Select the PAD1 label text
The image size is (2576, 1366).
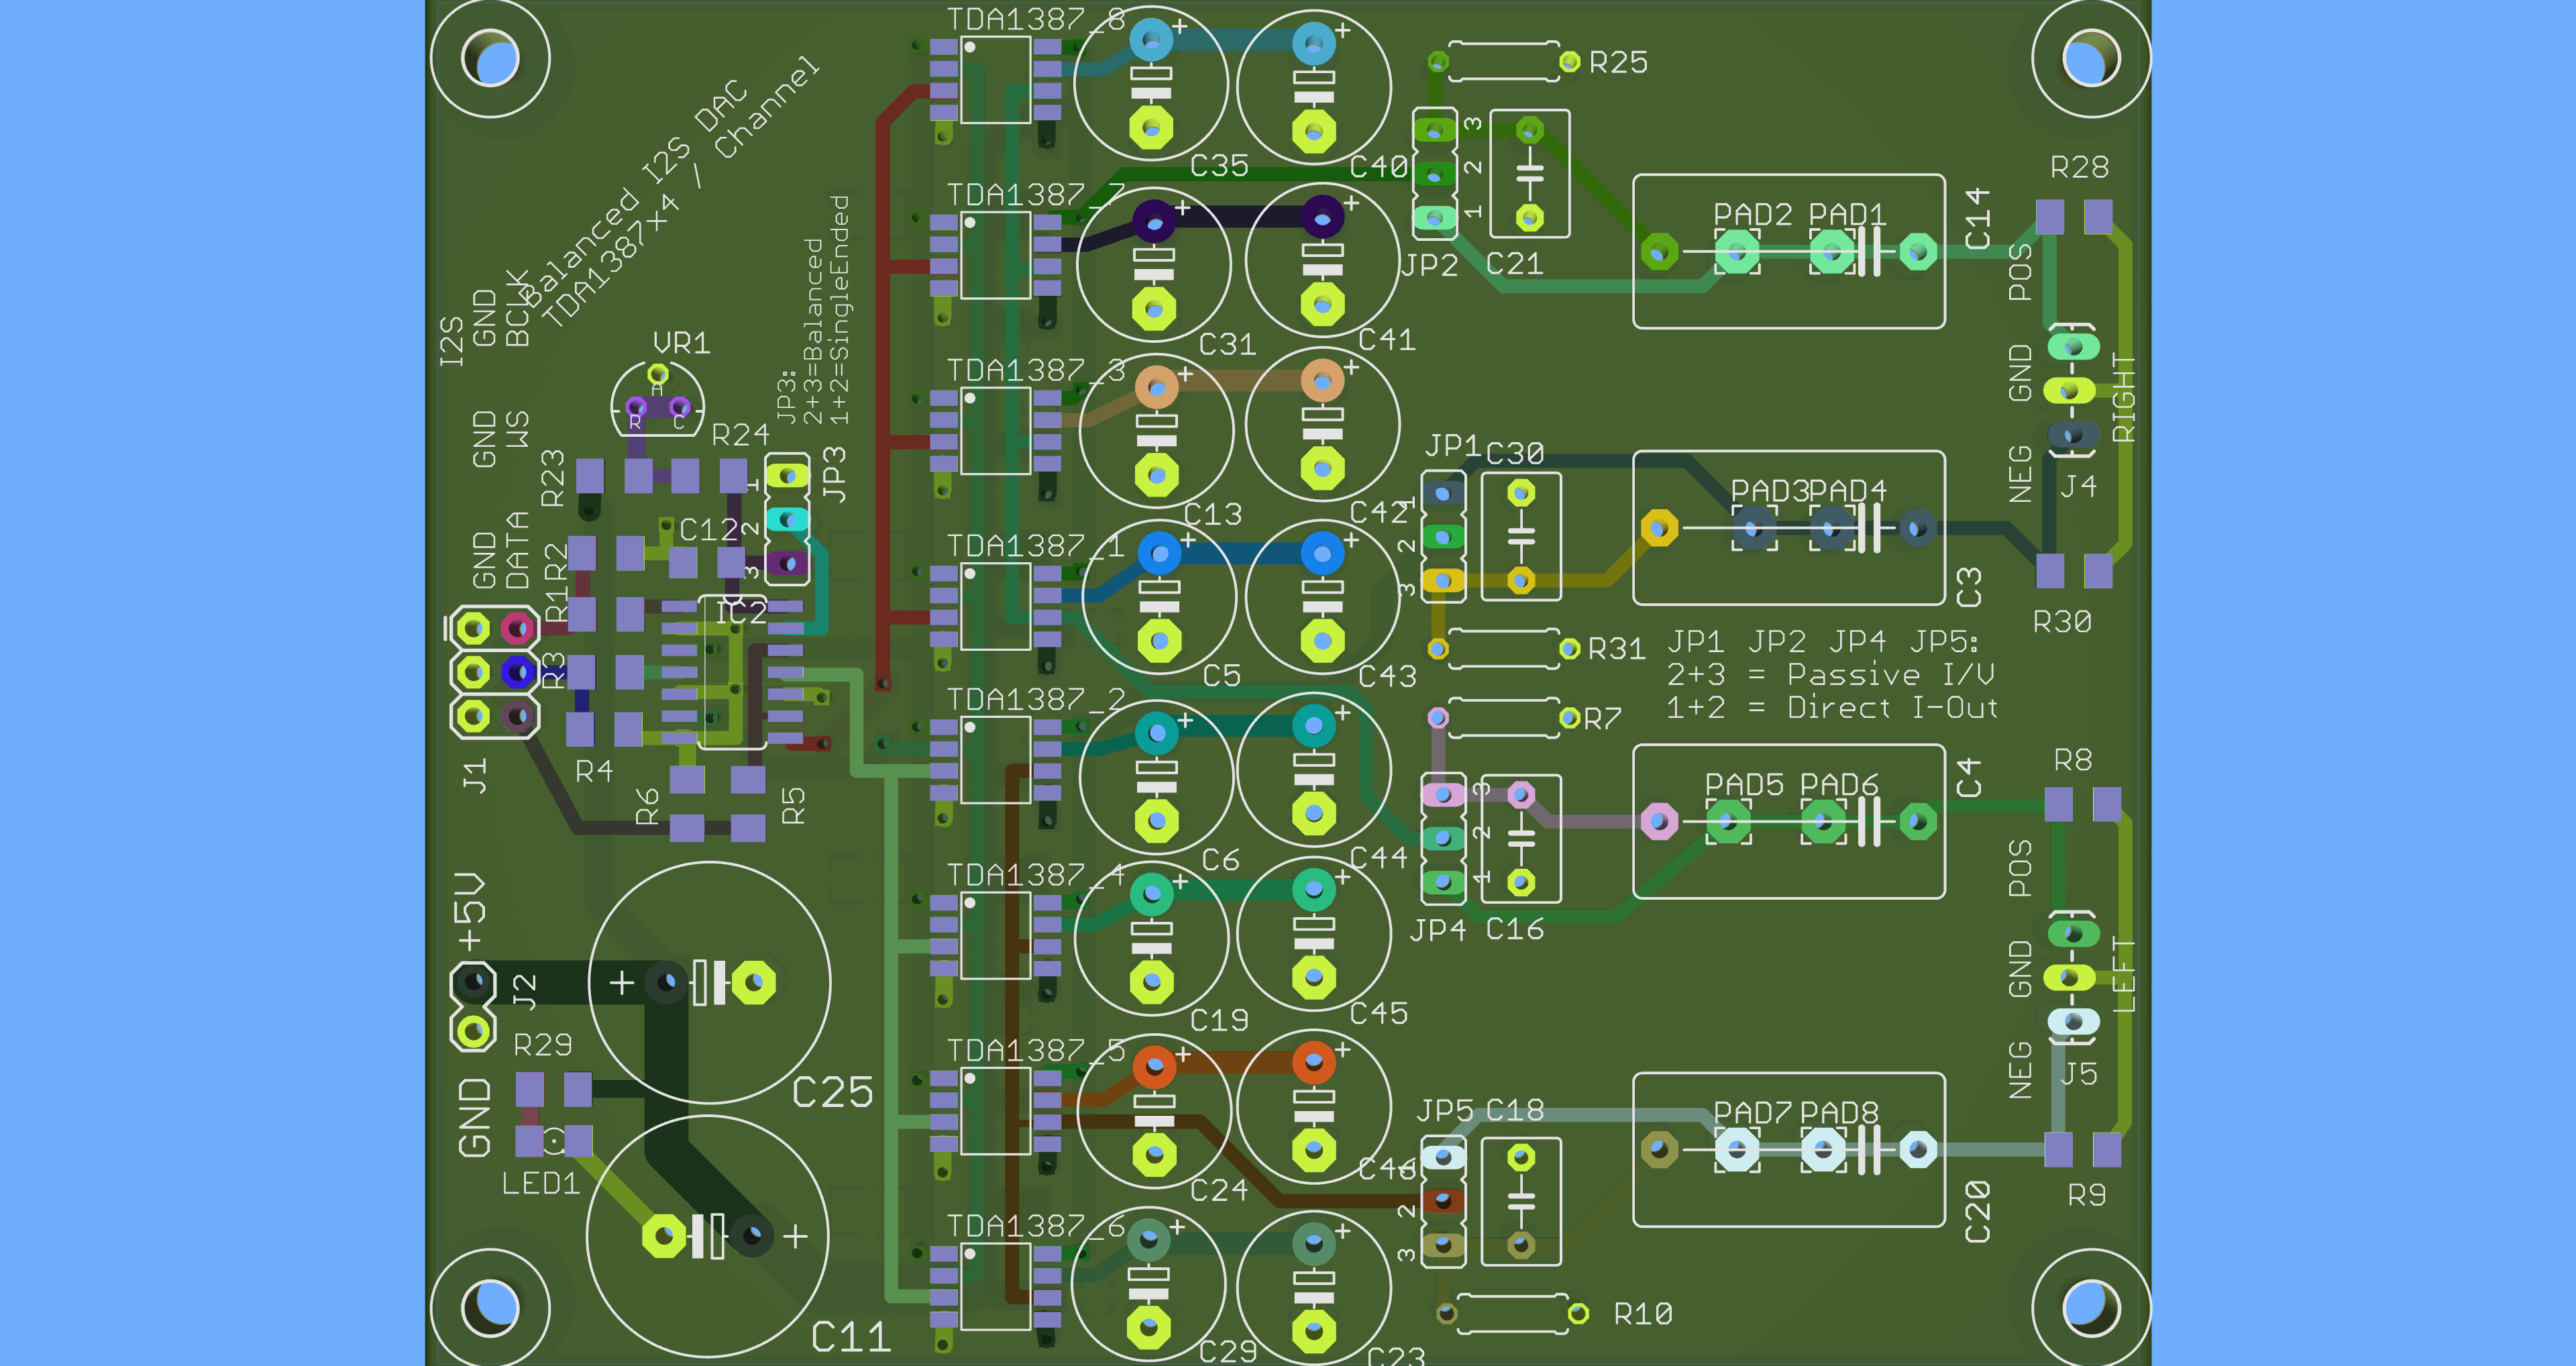(1847, 214)
